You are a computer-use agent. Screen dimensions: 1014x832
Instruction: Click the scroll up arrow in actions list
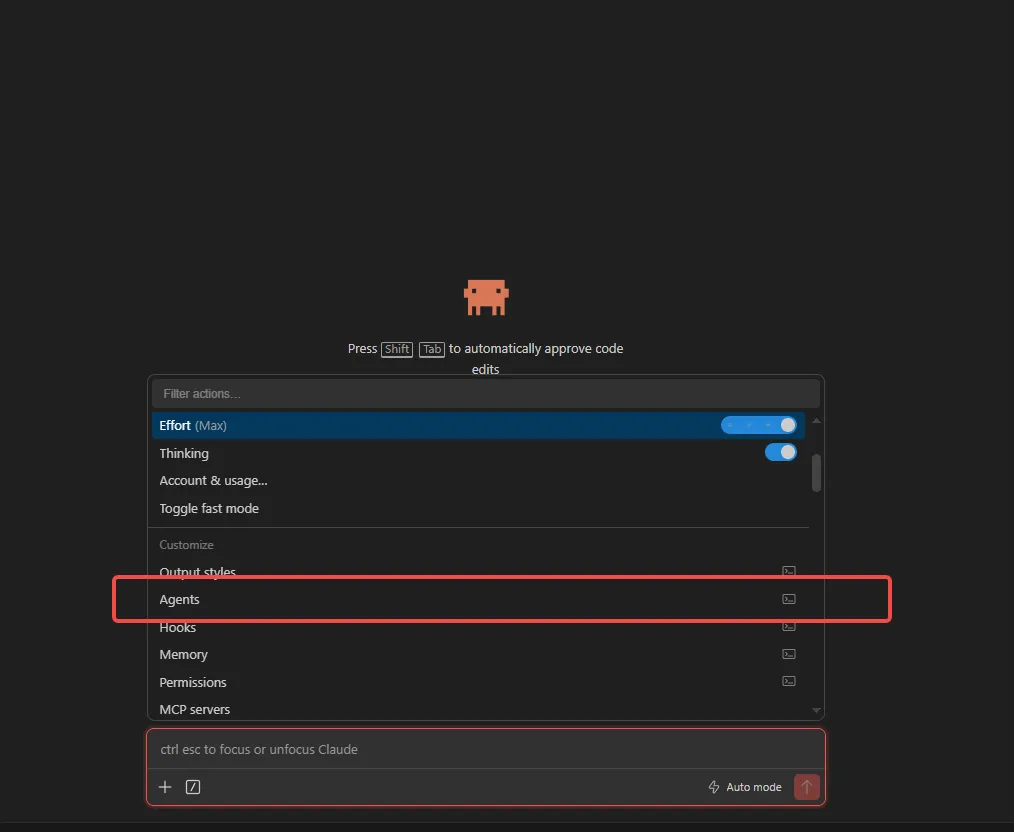click(816, 421)
